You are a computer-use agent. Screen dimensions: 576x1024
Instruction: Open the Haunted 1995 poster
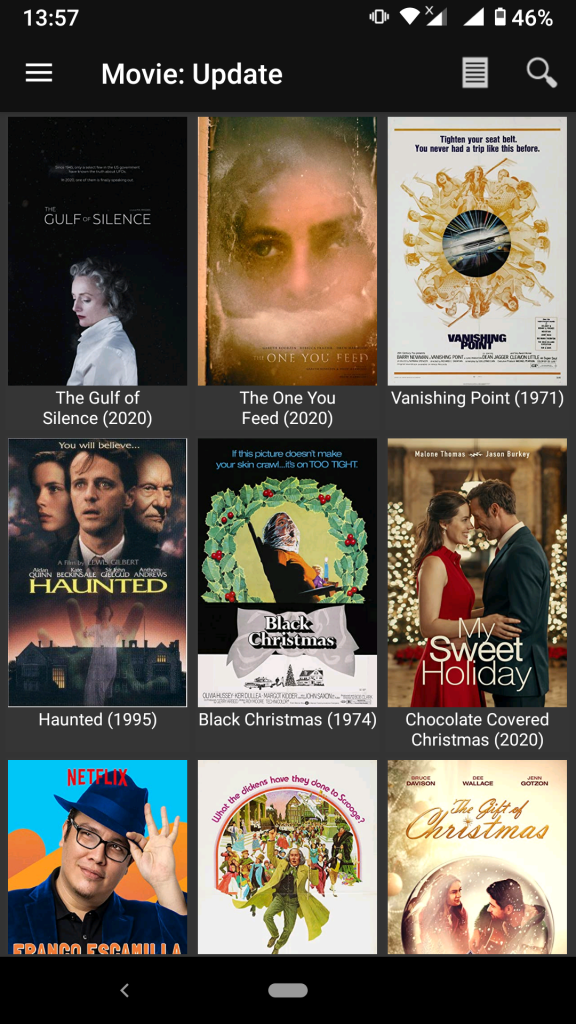coord(97,573)
